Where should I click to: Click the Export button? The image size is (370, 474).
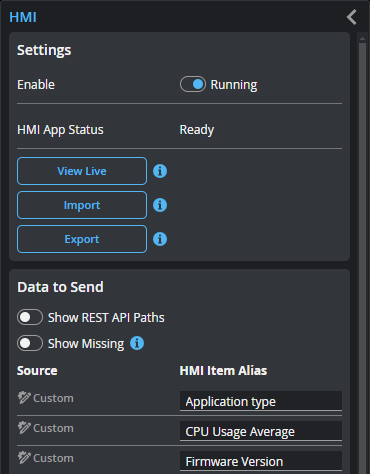tap(82, 239)
